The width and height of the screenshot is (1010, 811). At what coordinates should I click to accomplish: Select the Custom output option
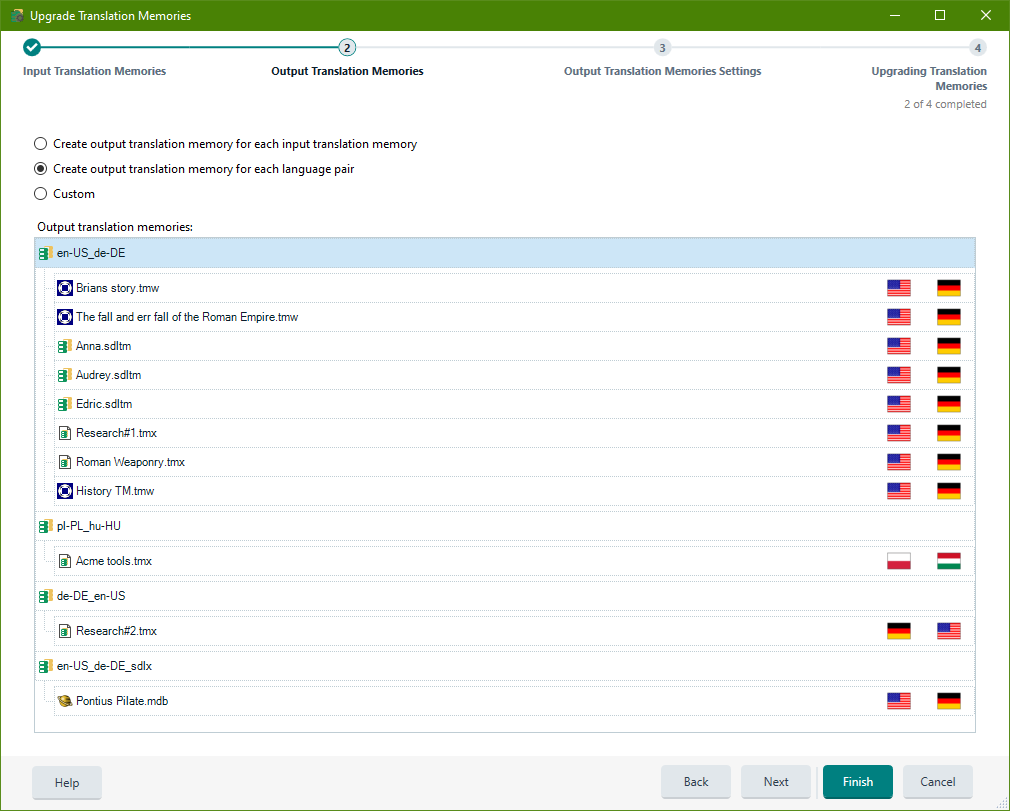tap(40, 193)
